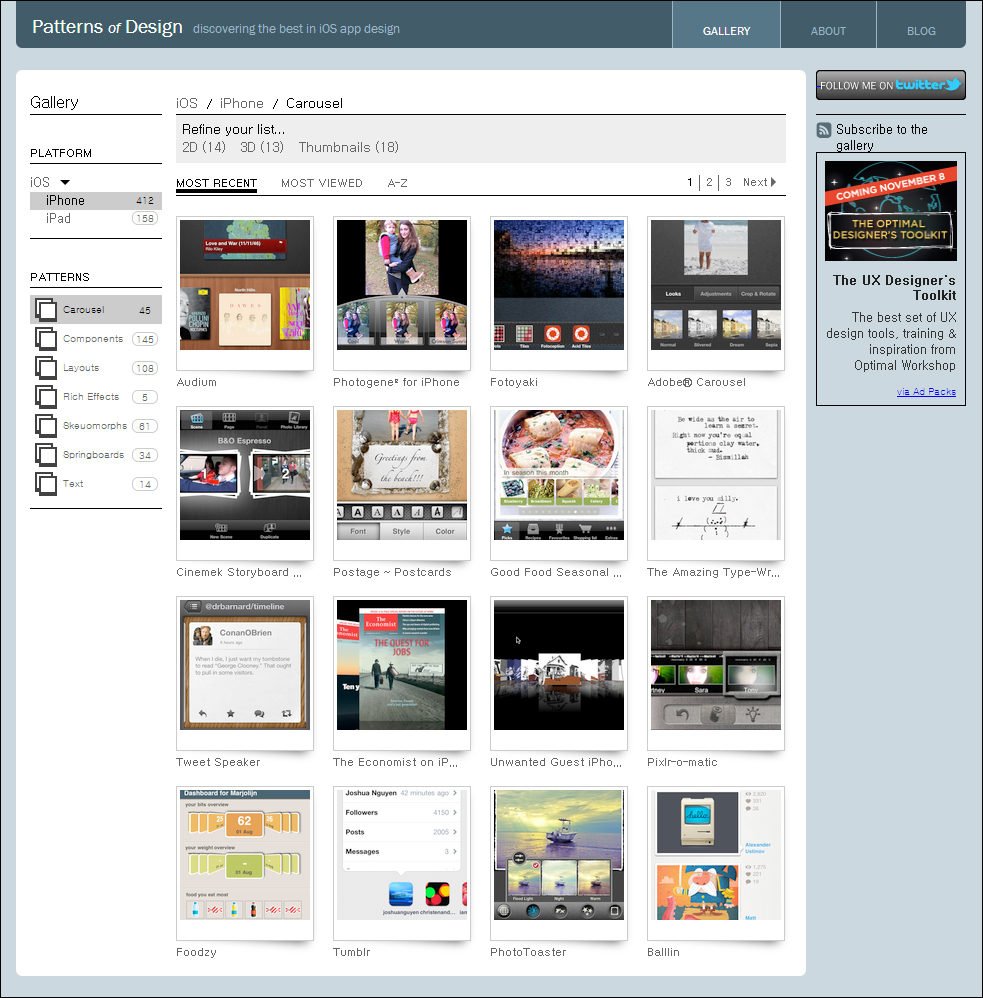Open The UX Designer's Toolkit ad title
This screenshot has width=983, height=998.
(894, 288)
